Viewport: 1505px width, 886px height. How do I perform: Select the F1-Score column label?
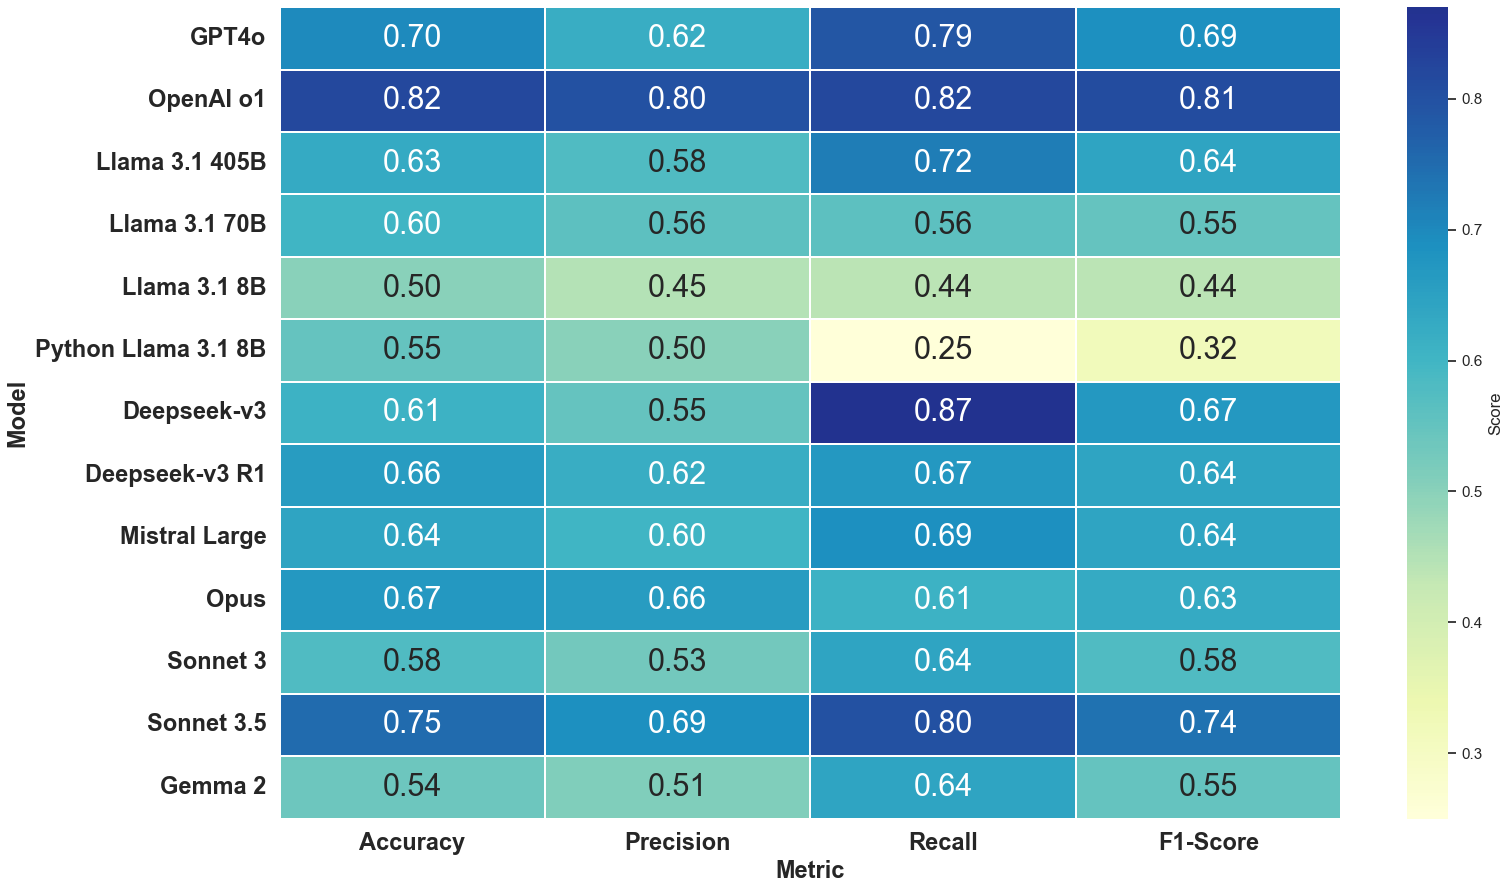tap(1208, 842)
